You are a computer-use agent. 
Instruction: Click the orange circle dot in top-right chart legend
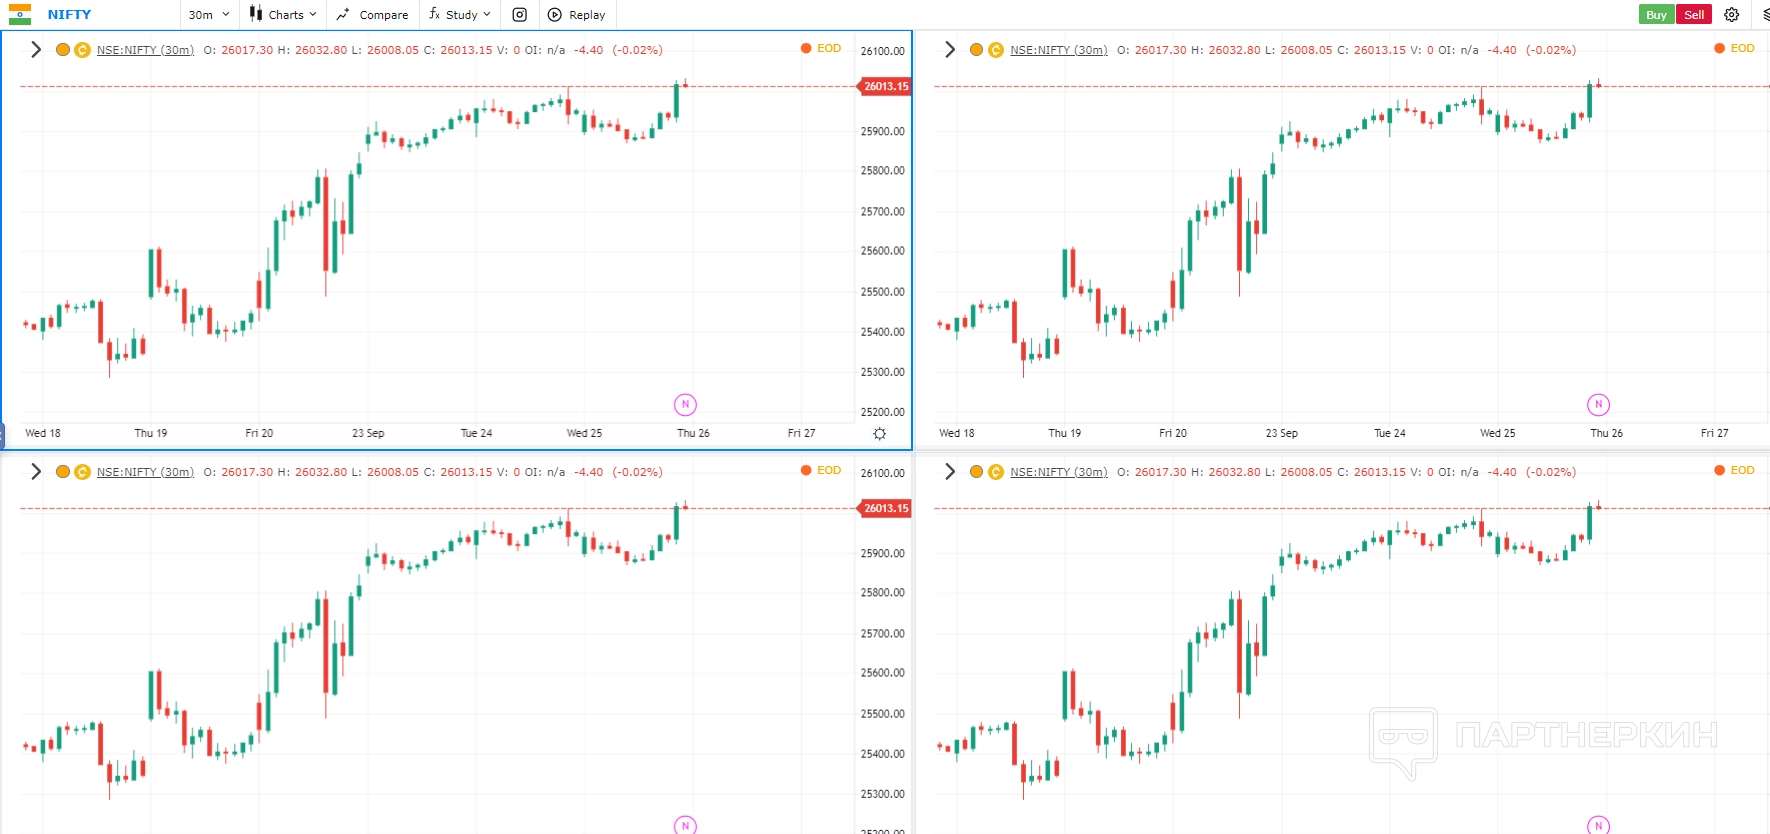click(x=976, y=50)
